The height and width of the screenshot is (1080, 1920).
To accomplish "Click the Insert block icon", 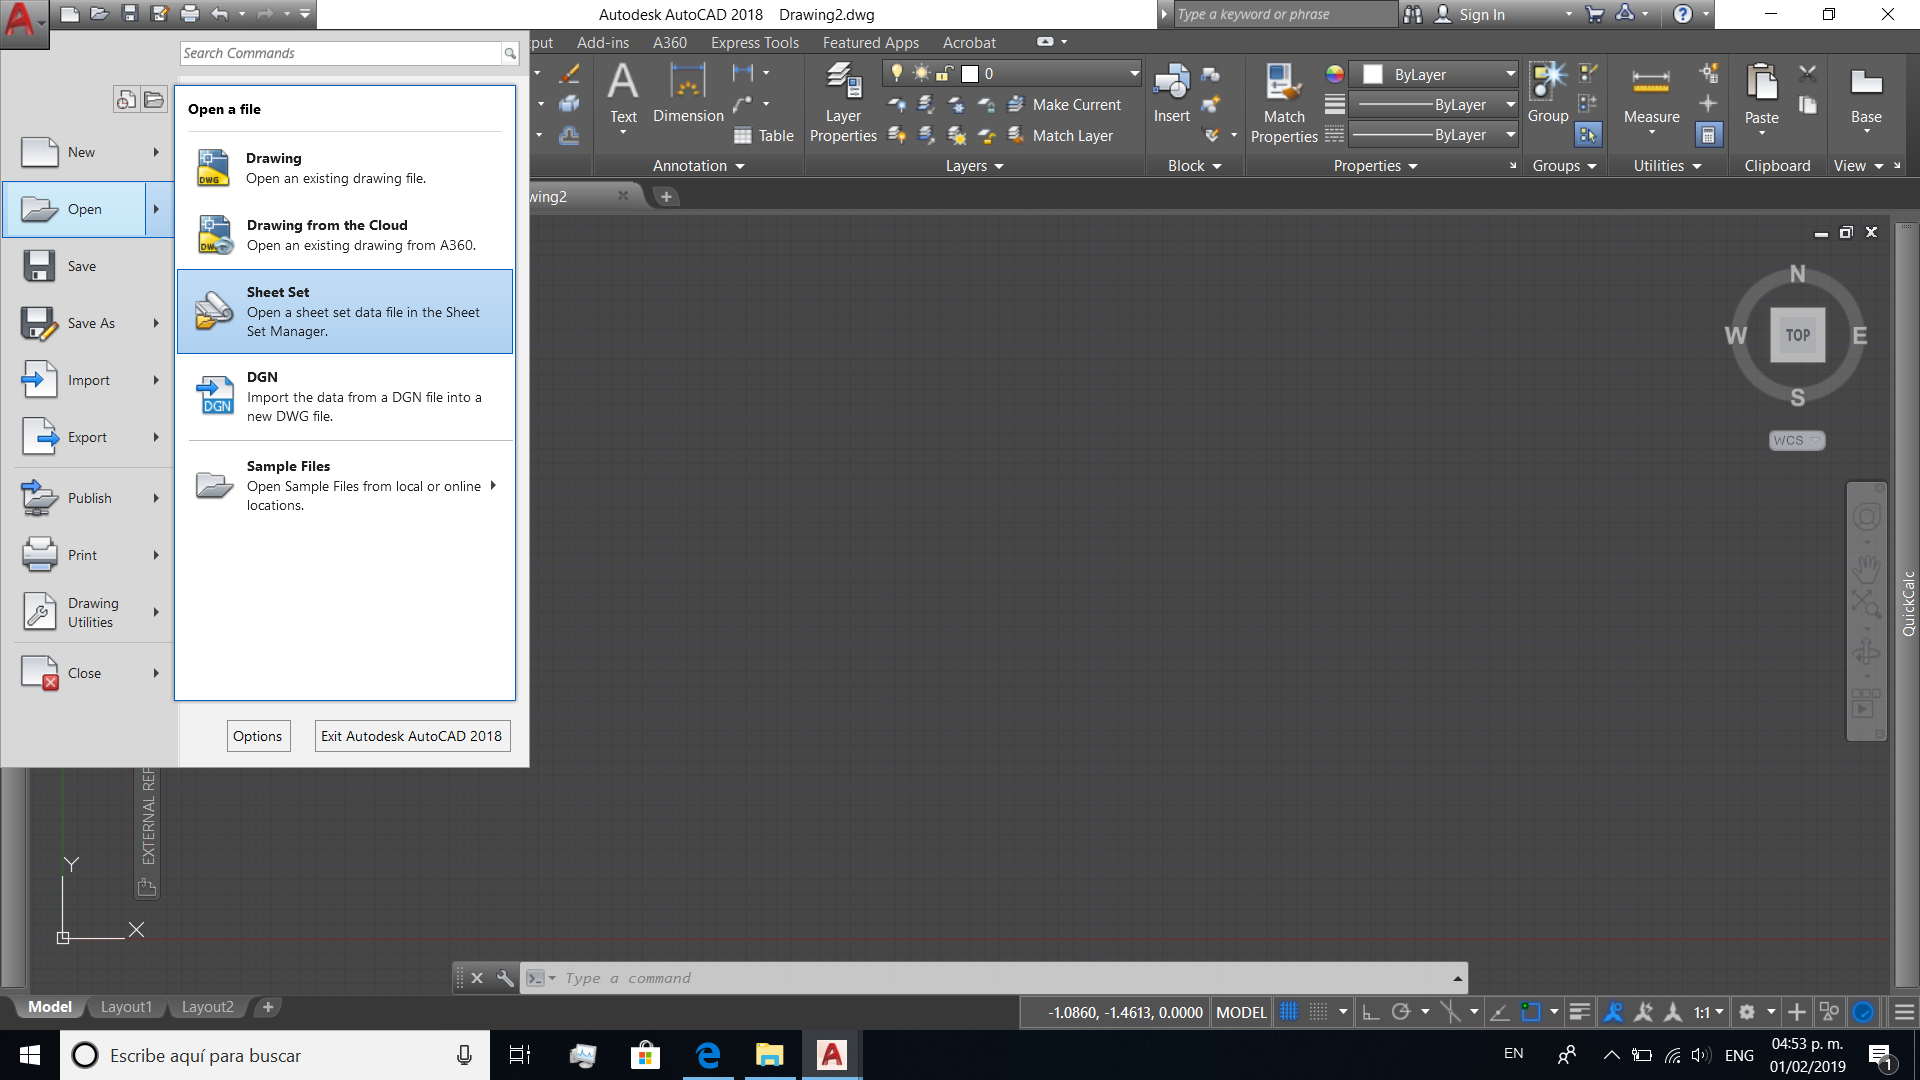I will pyautogui.click(x=1171, y=82).
